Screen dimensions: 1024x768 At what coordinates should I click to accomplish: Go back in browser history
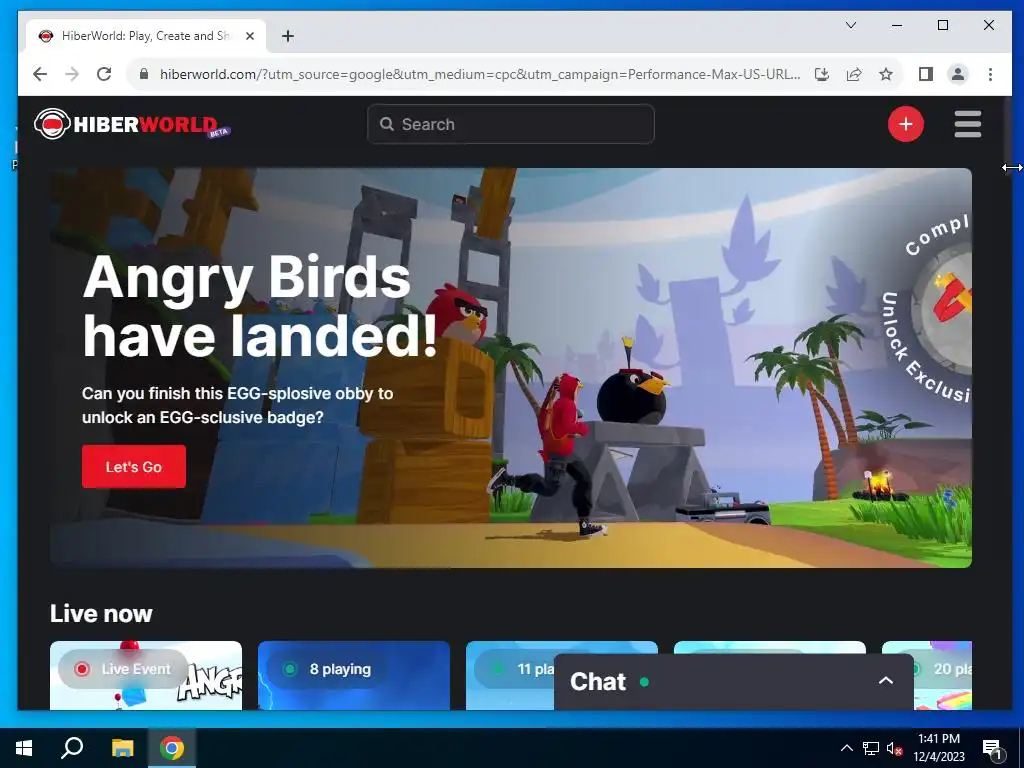pos(40,74)
